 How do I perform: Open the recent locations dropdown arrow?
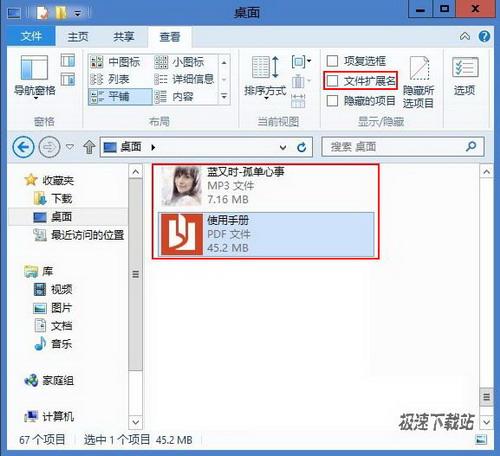70,147
